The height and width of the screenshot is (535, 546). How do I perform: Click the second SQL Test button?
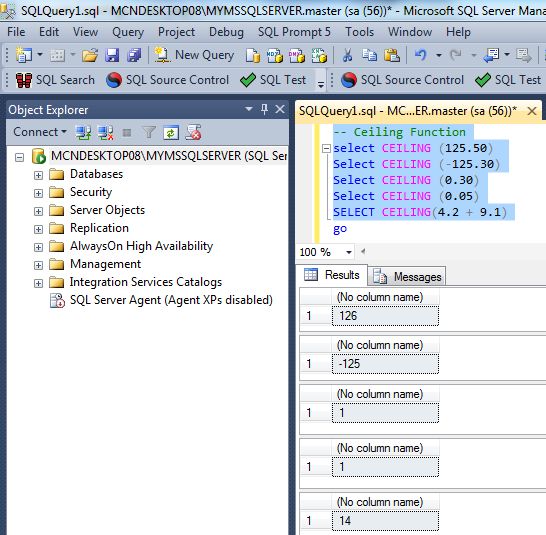click(x=508, y=80)
